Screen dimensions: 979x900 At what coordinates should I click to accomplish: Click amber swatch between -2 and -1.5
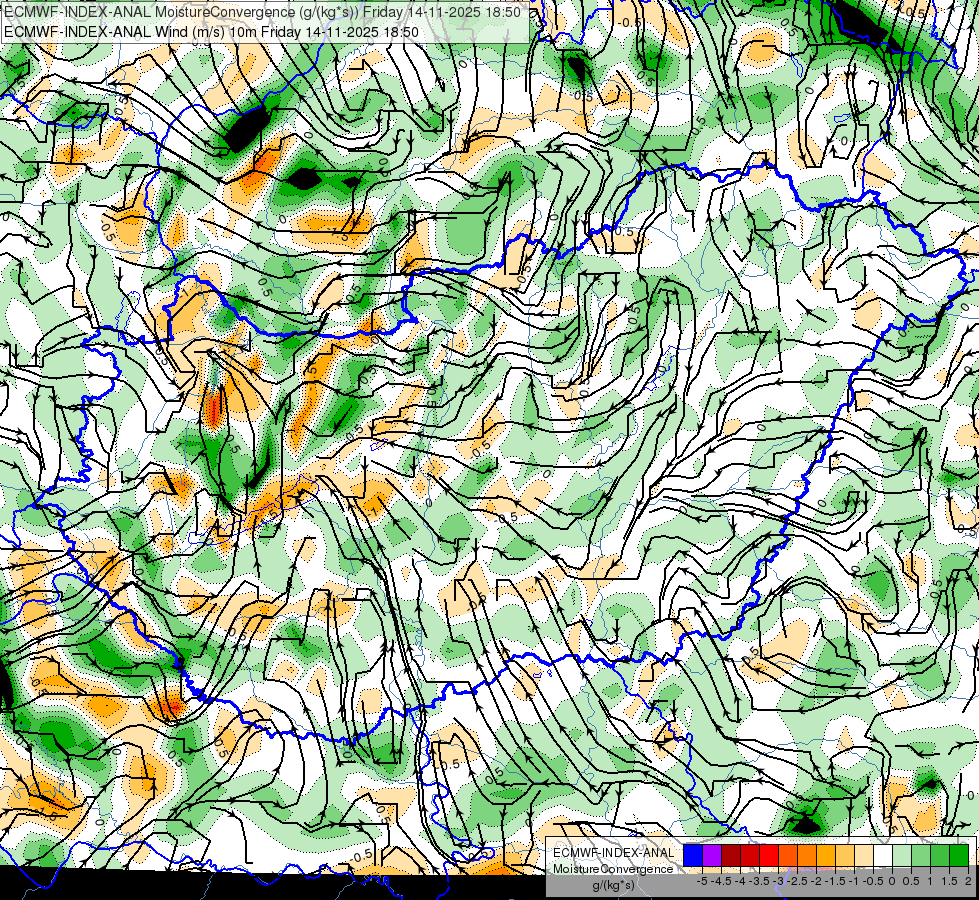point(826,856)
